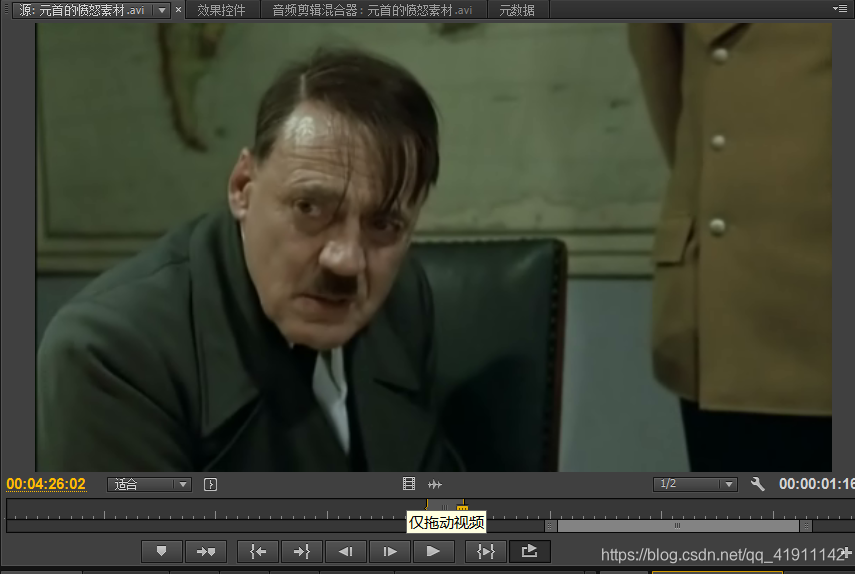This screenshot has width=855, height=574.
Task: Click the 00:04:26:02 playhead timecode
Action: click(46, 484)
